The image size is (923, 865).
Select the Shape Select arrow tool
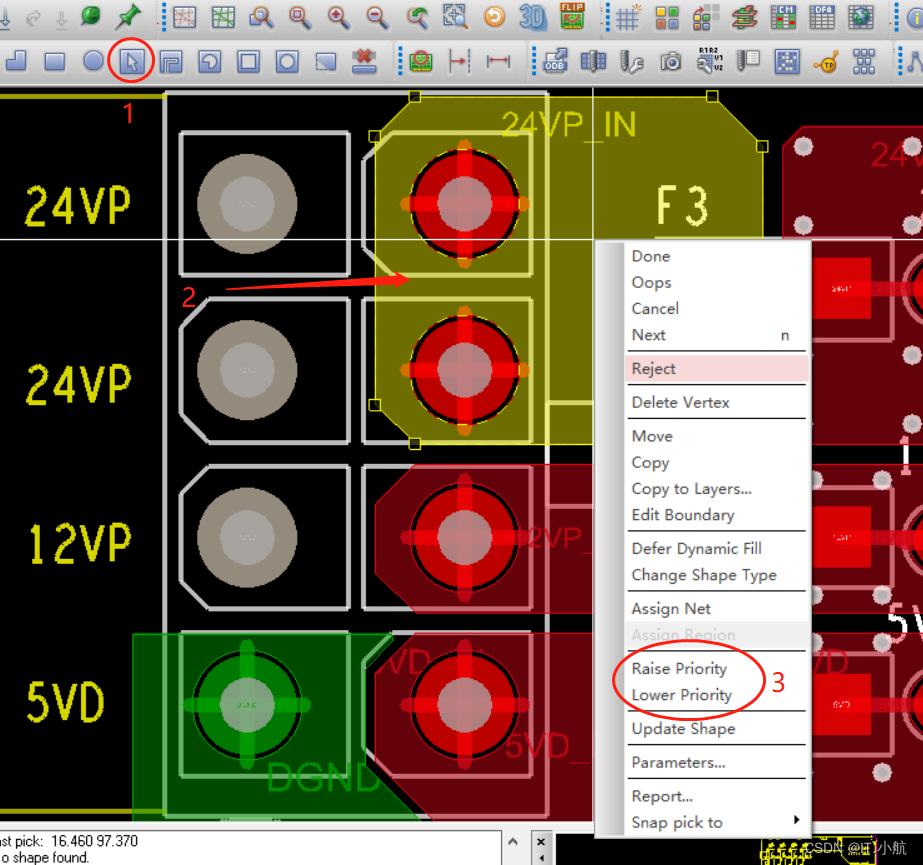(x=132, y=62)
